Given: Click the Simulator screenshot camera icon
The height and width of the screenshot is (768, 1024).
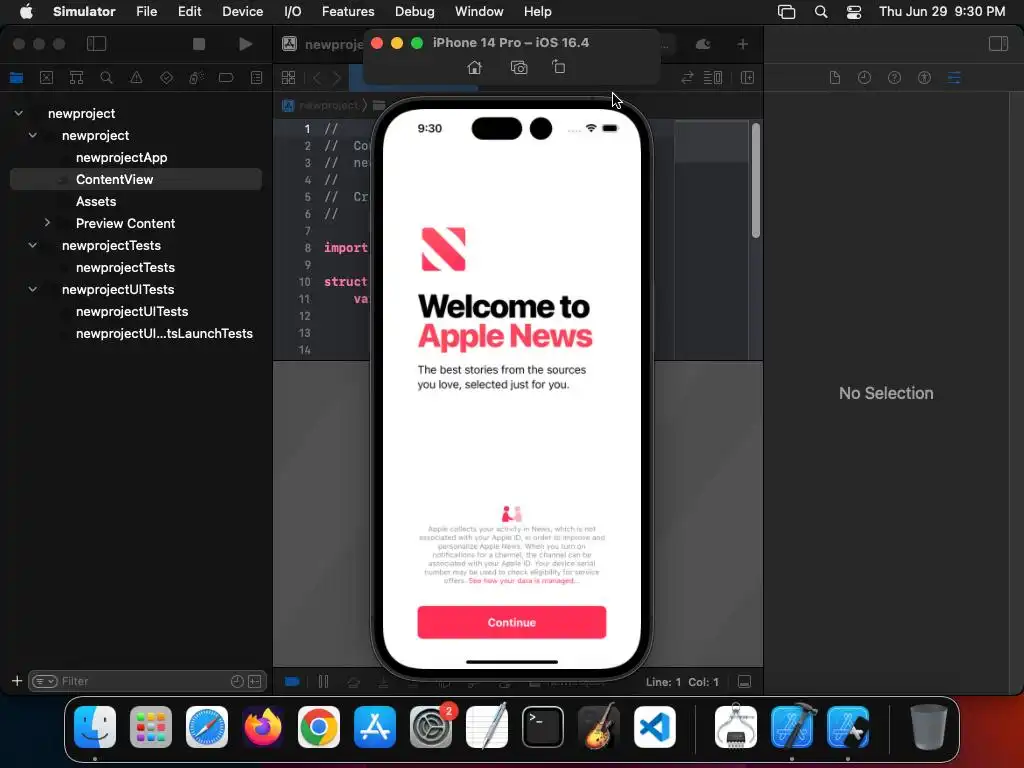Looking at the screenshot, I should (x=519, y=67).
